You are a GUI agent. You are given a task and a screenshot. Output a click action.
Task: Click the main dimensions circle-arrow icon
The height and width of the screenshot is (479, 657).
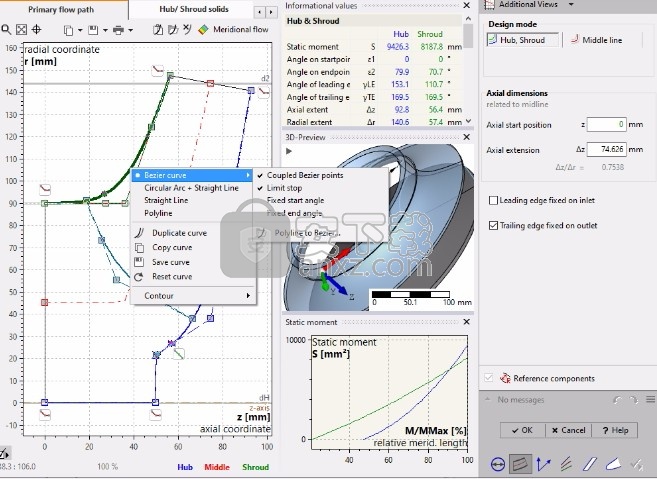[498, 464]
